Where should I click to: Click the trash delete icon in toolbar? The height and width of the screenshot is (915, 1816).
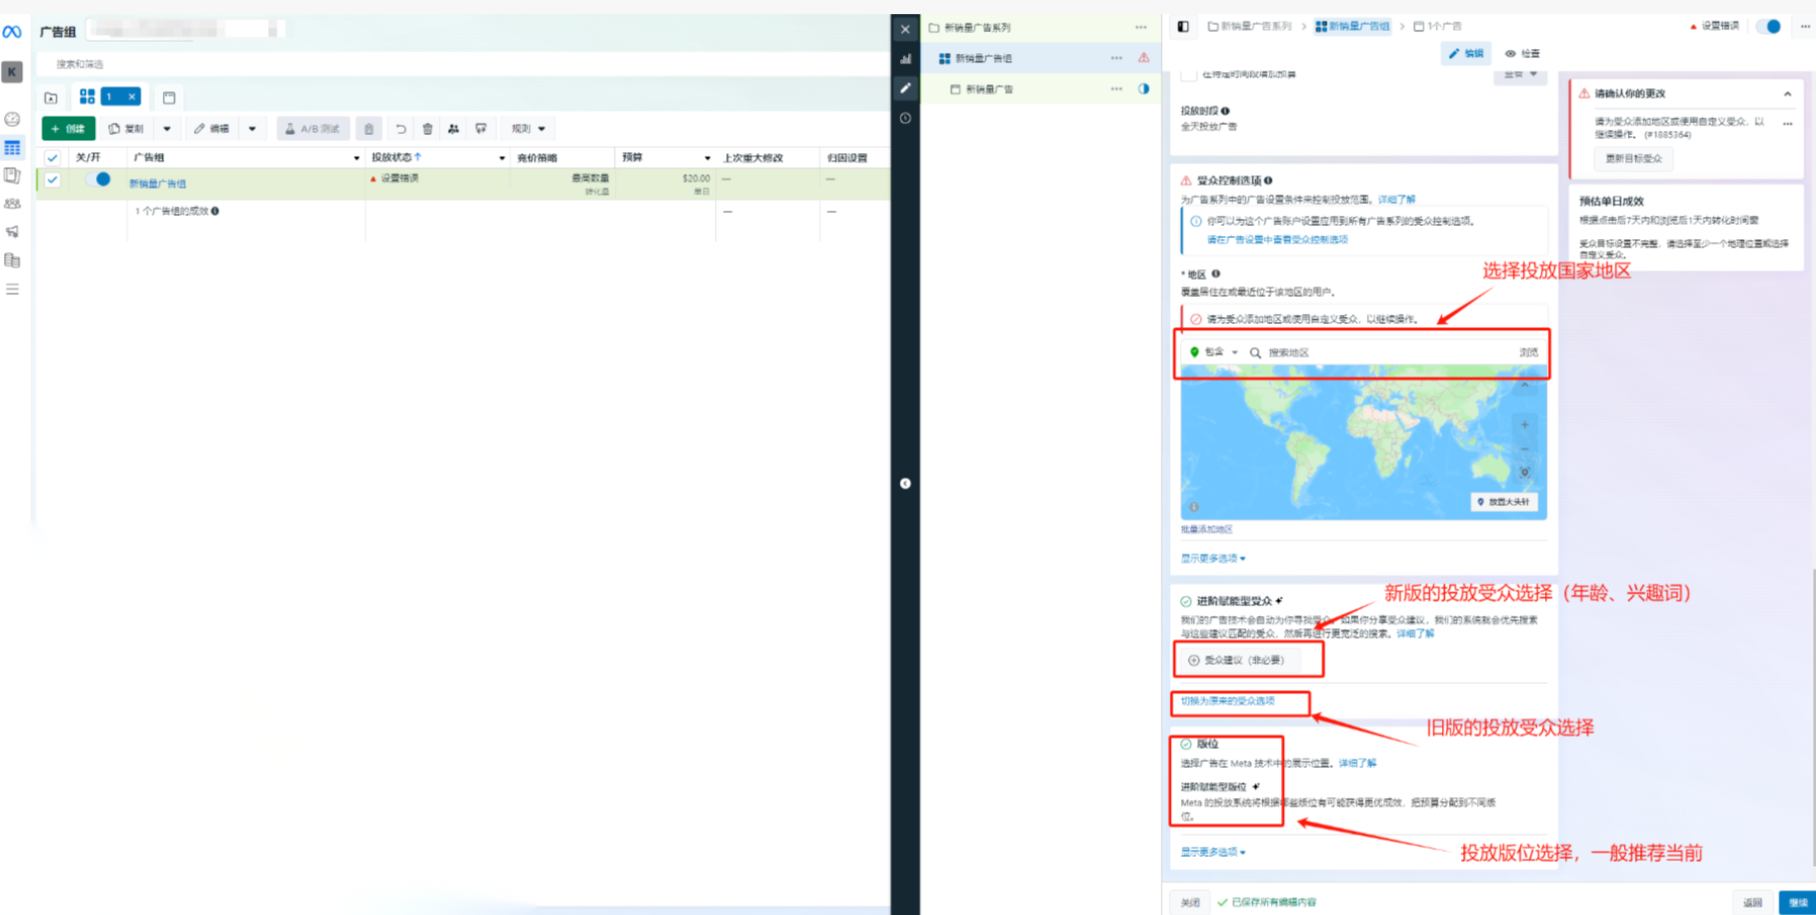428,128
